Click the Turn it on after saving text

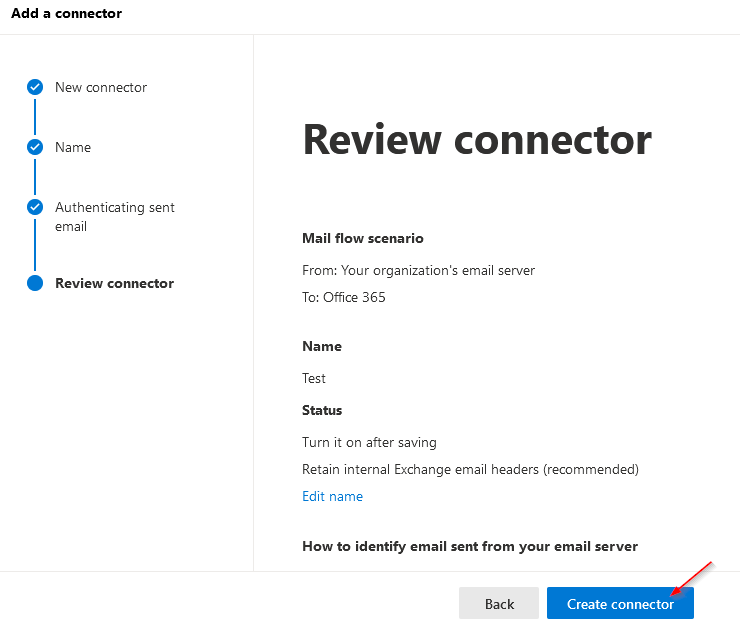pos(369,443)
